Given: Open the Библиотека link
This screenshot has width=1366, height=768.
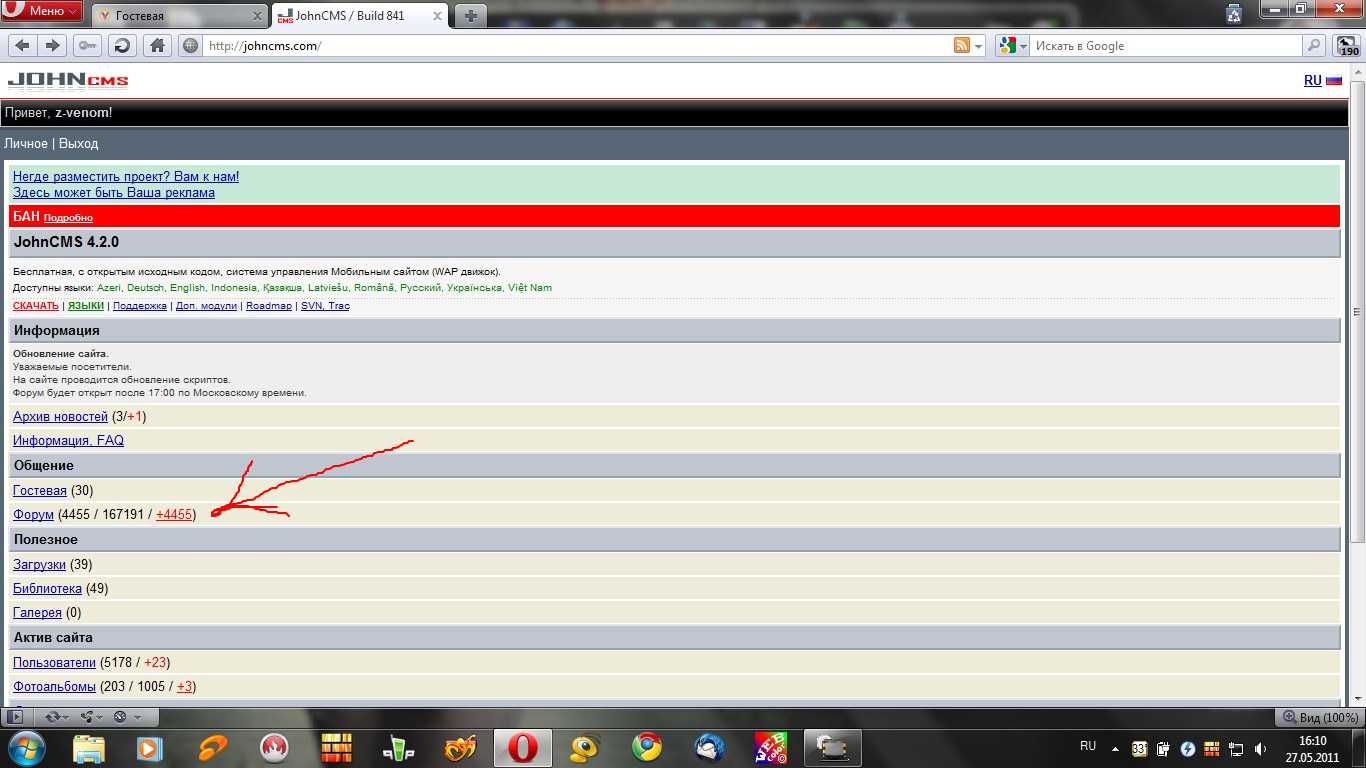Looking at the screenshot, I should pos(47,588).
